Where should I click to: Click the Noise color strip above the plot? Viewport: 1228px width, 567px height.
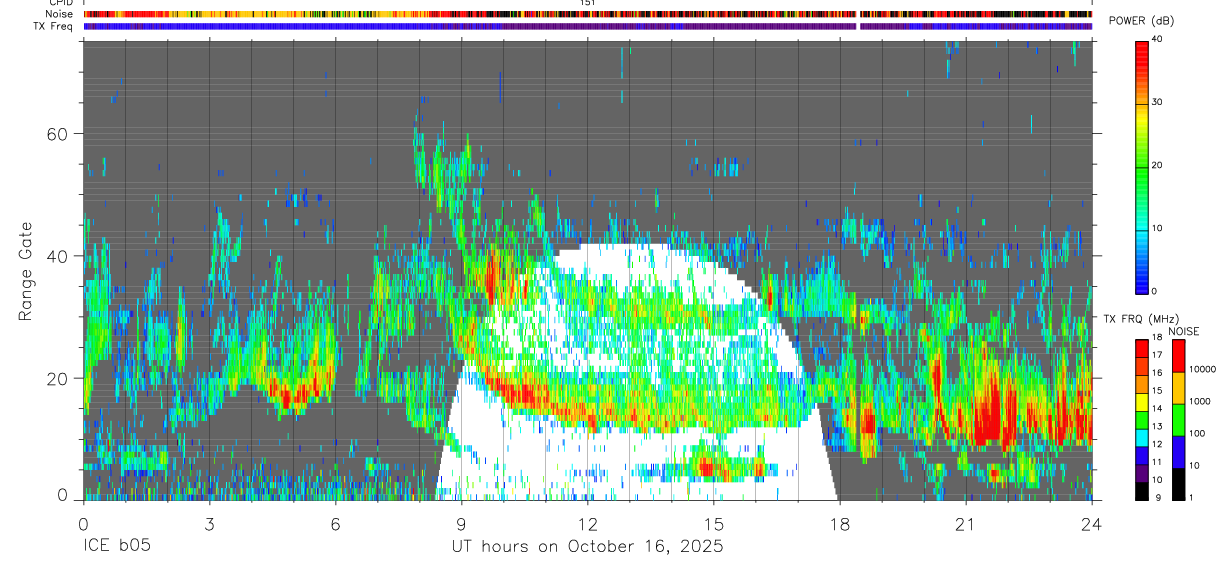587,14
